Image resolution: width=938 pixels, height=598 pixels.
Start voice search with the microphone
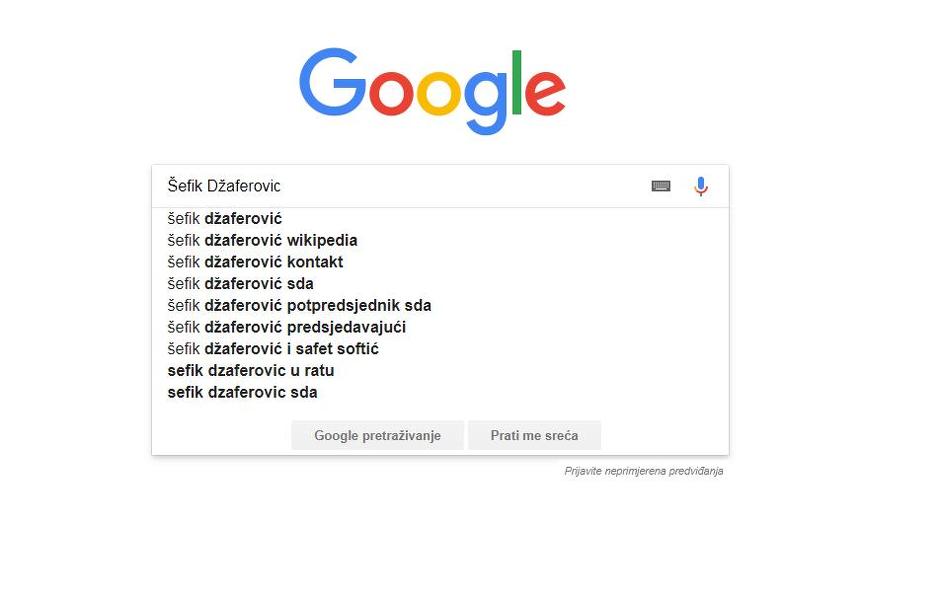[701, 186]
